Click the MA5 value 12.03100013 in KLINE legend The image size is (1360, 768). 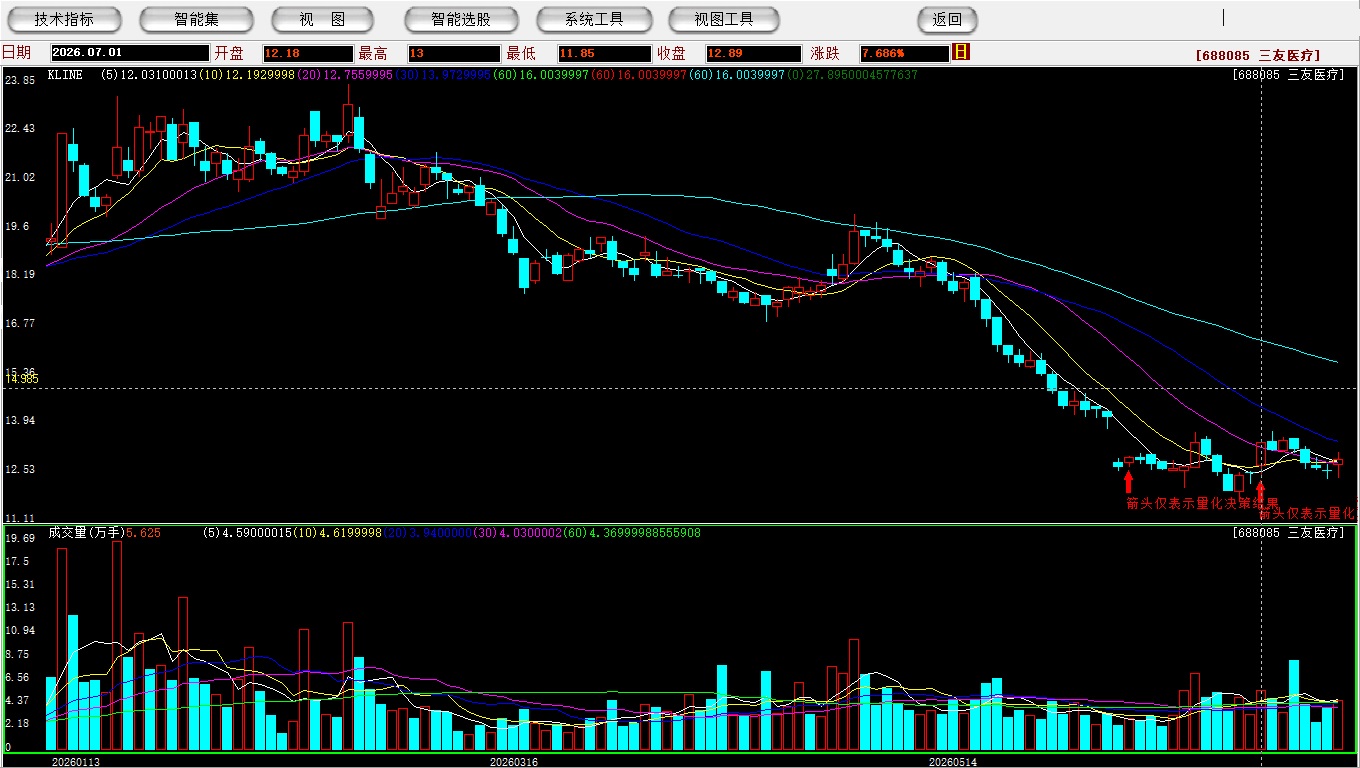159,75
